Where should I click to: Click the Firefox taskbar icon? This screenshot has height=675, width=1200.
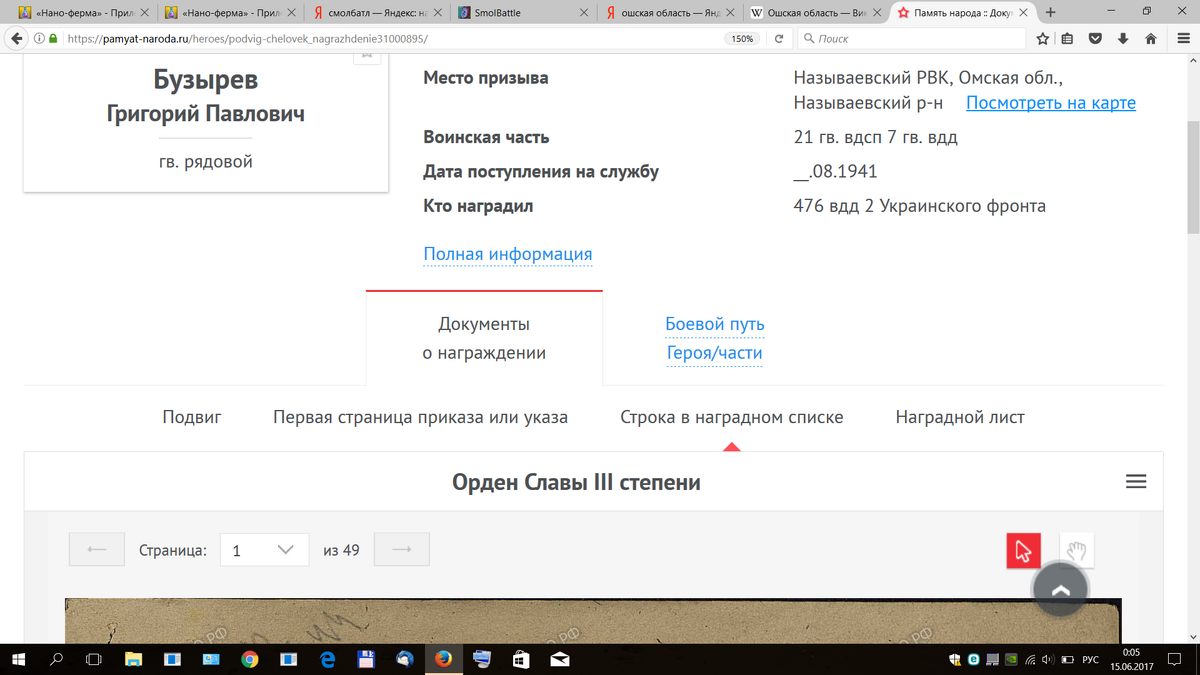tap(443, 660)
